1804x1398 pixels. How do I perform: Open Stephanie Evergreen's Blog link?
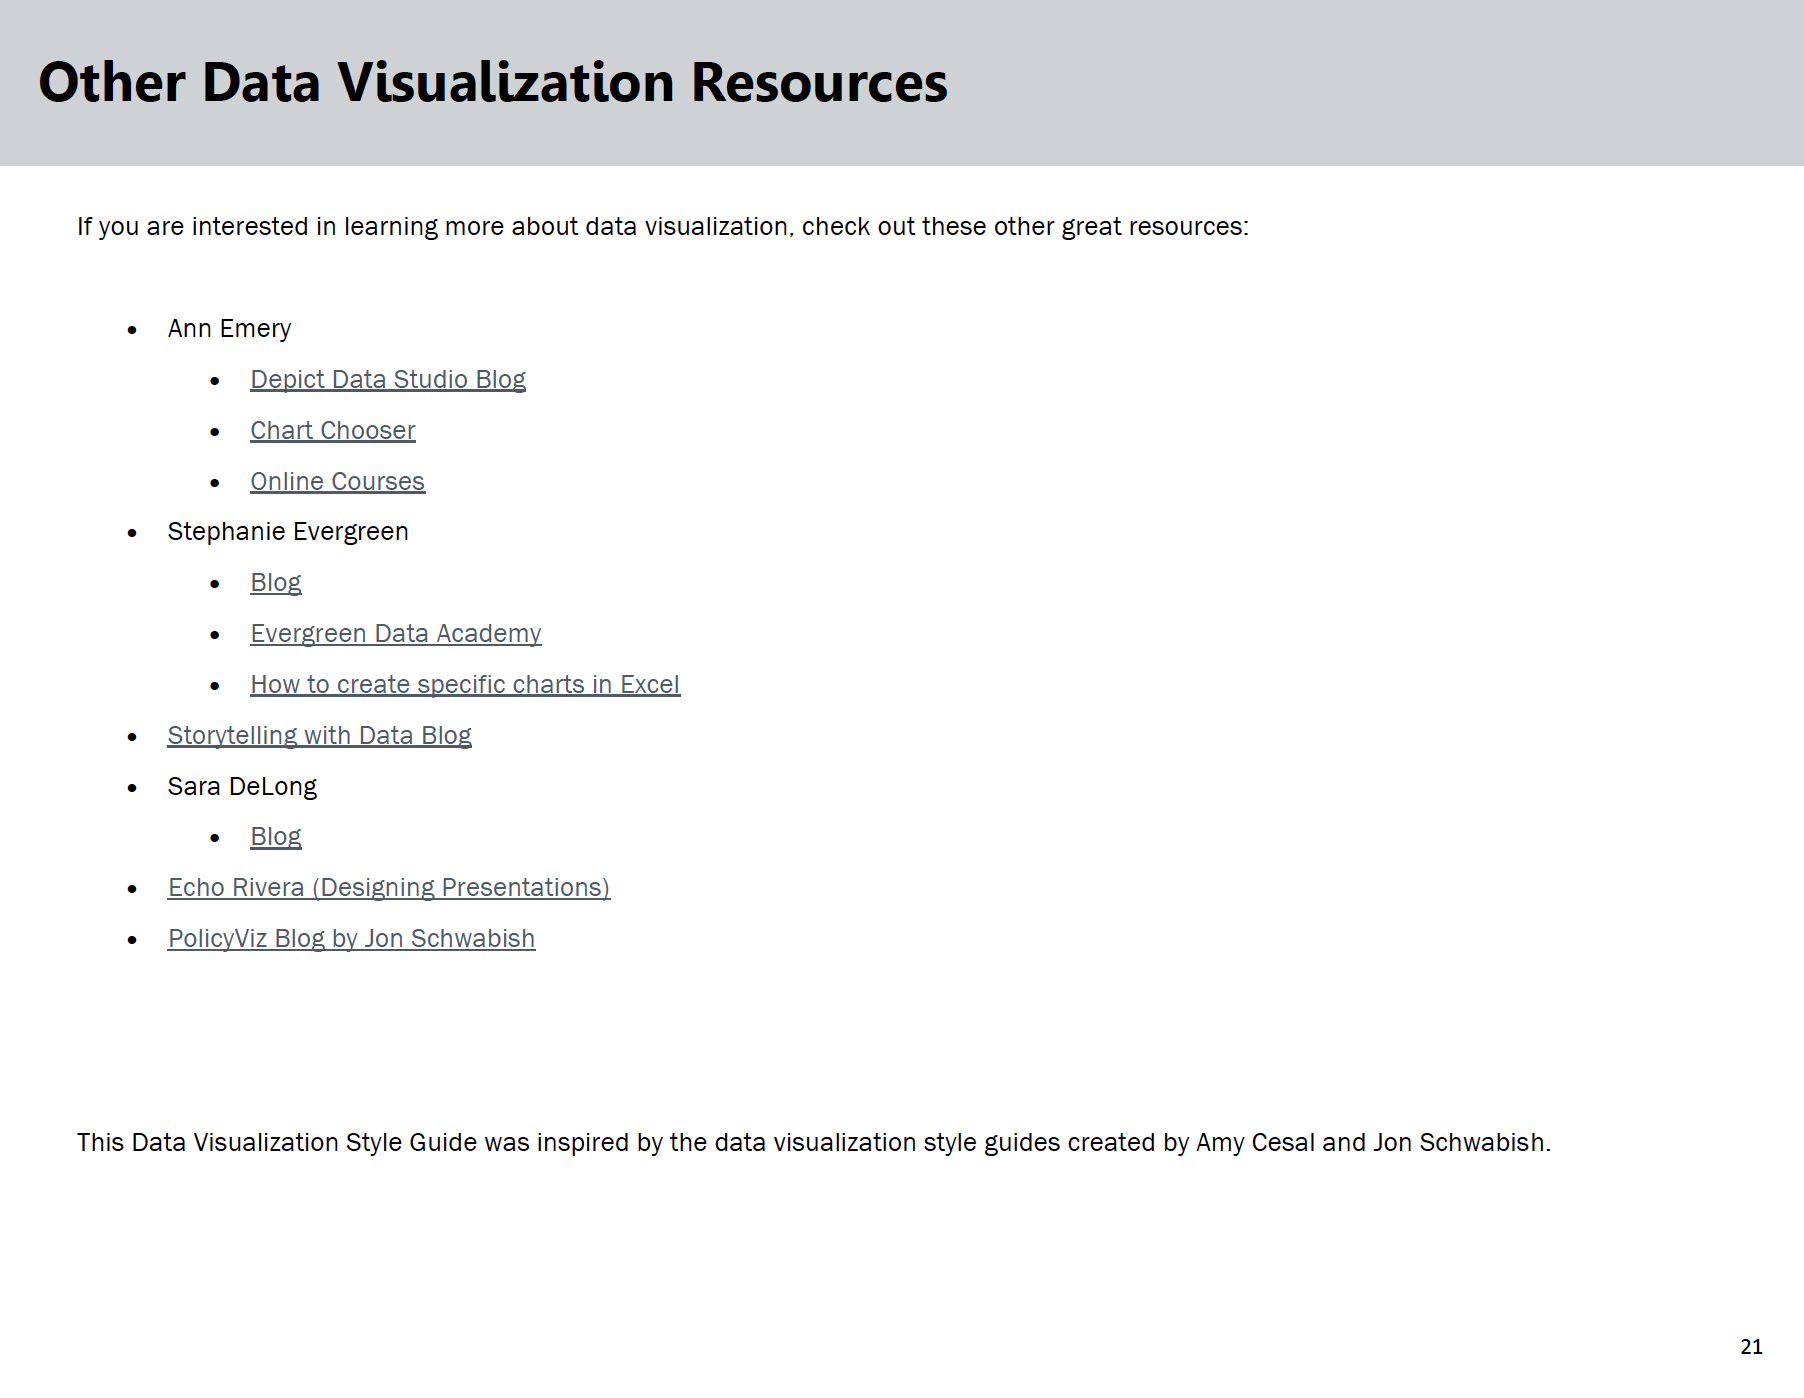(x=276, y=582)
